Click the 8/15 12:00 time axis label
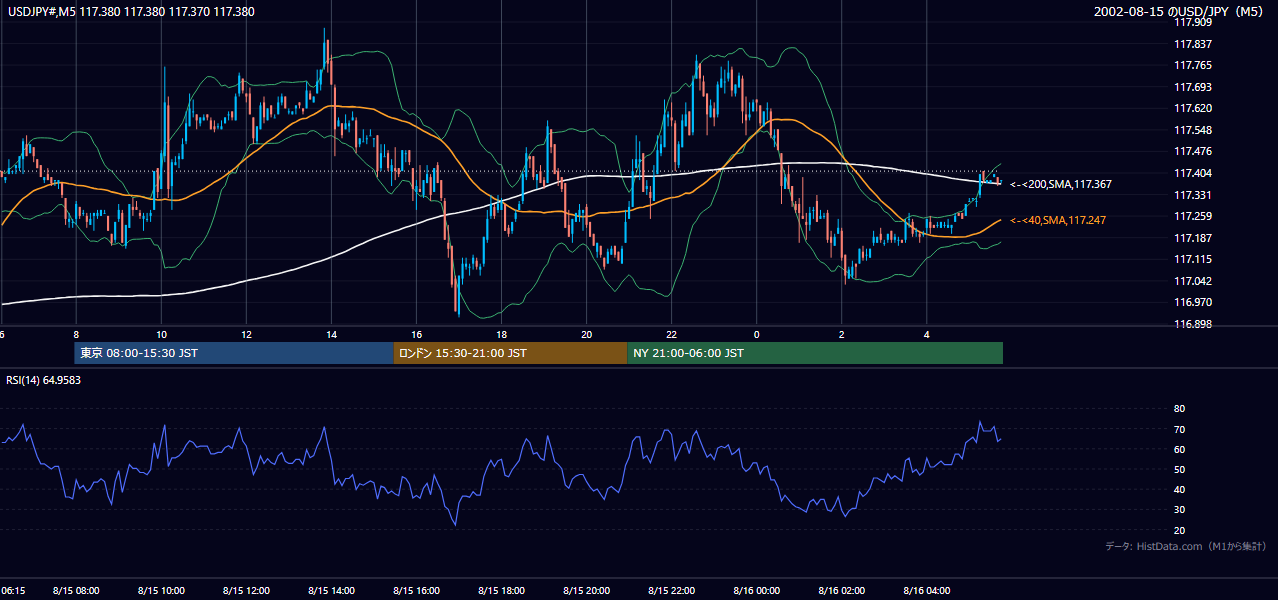The image size is (1278, 600). click(246, 591)
